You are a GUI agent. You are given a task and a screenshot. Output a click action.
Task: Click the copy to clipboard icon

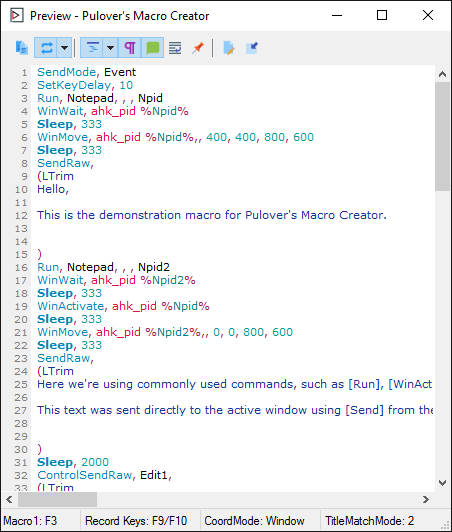click(21, 48)
